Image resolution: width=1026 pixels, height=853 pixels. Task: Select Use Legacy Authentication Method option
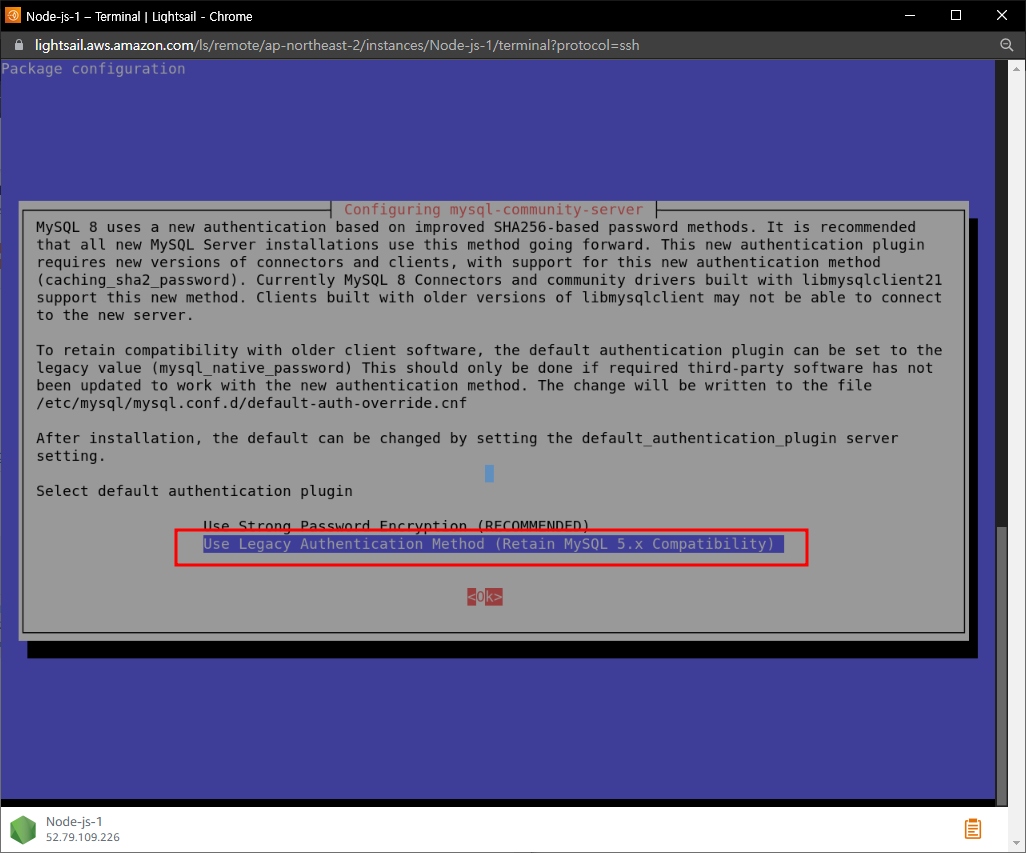[x=493, y=544]
